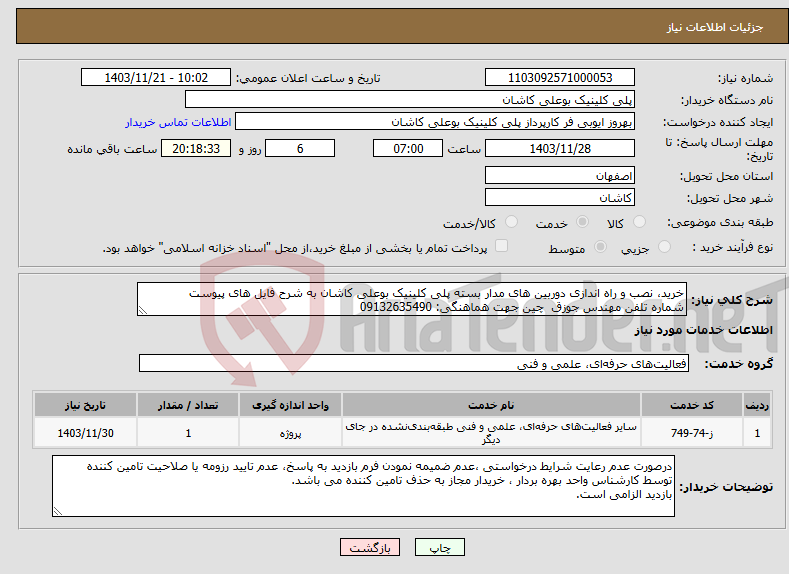The image size is (789, 574).
Task: Click the توضیحات خریدار text area
Action: tap(363, 486)
